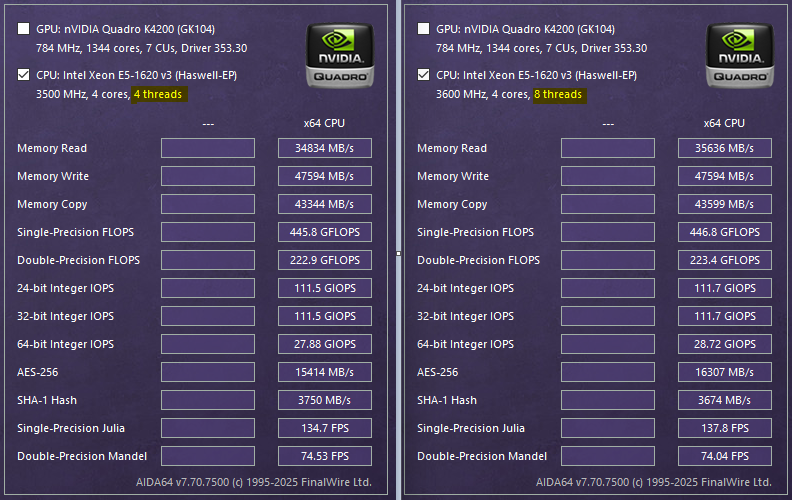Select the 445.8 GFLOPS Single-Precision result
The image size is (792, 500).
click(325, 232)
